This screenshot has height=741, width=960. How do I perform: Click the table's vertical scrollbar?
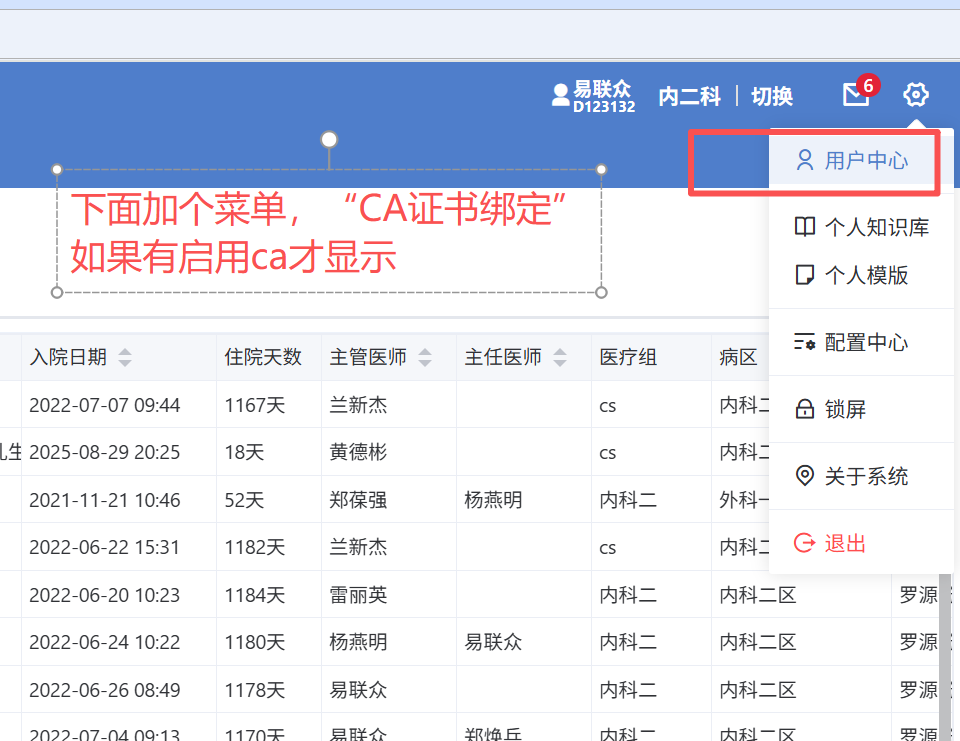[x=945, y=655]
